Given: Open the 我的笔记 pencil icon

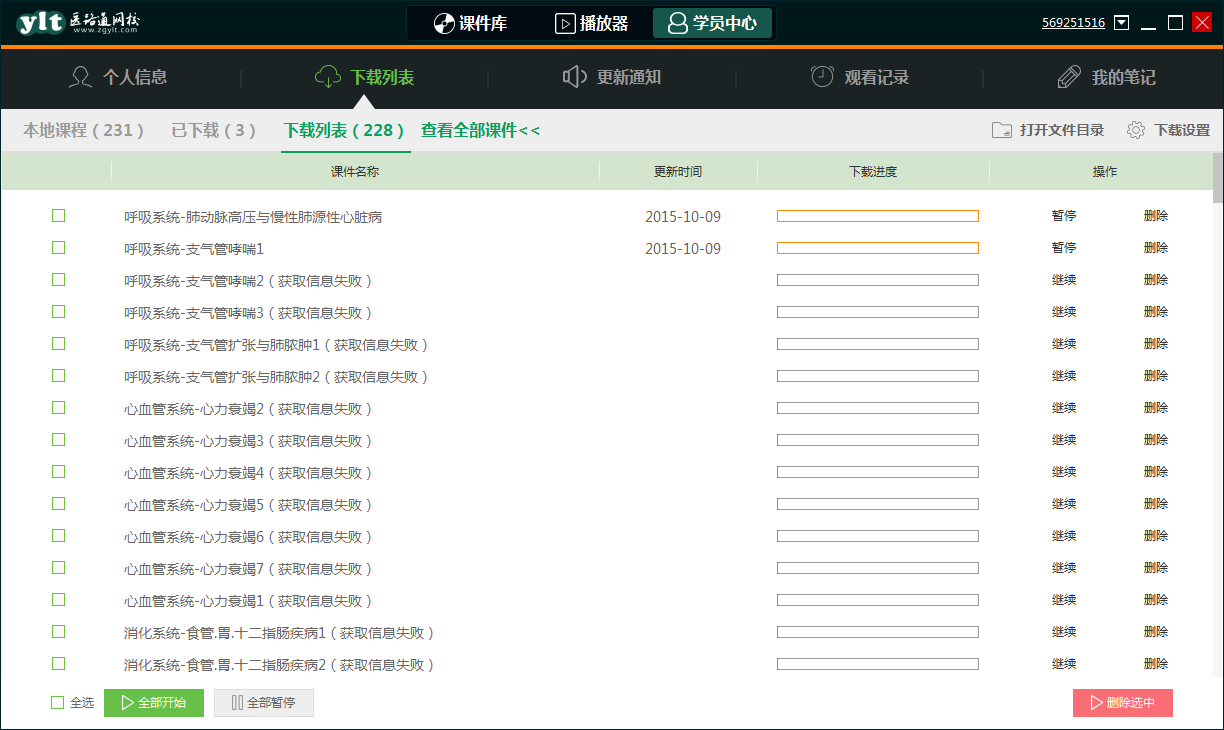Looking at the screenshot, I should 1069,77.
